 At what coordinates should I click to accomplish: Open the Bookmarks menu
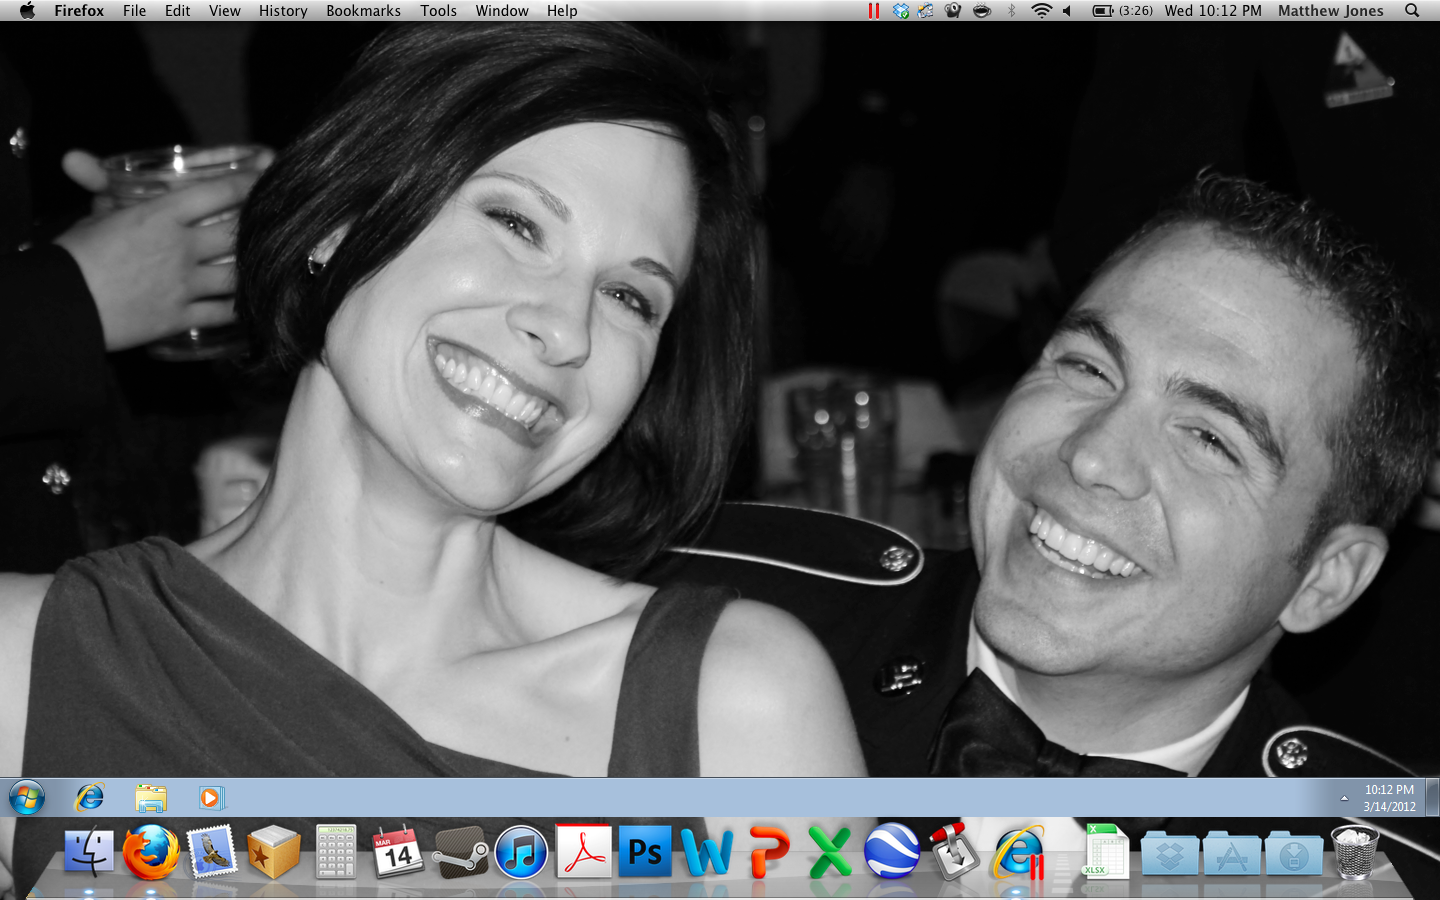click(363, 11)
